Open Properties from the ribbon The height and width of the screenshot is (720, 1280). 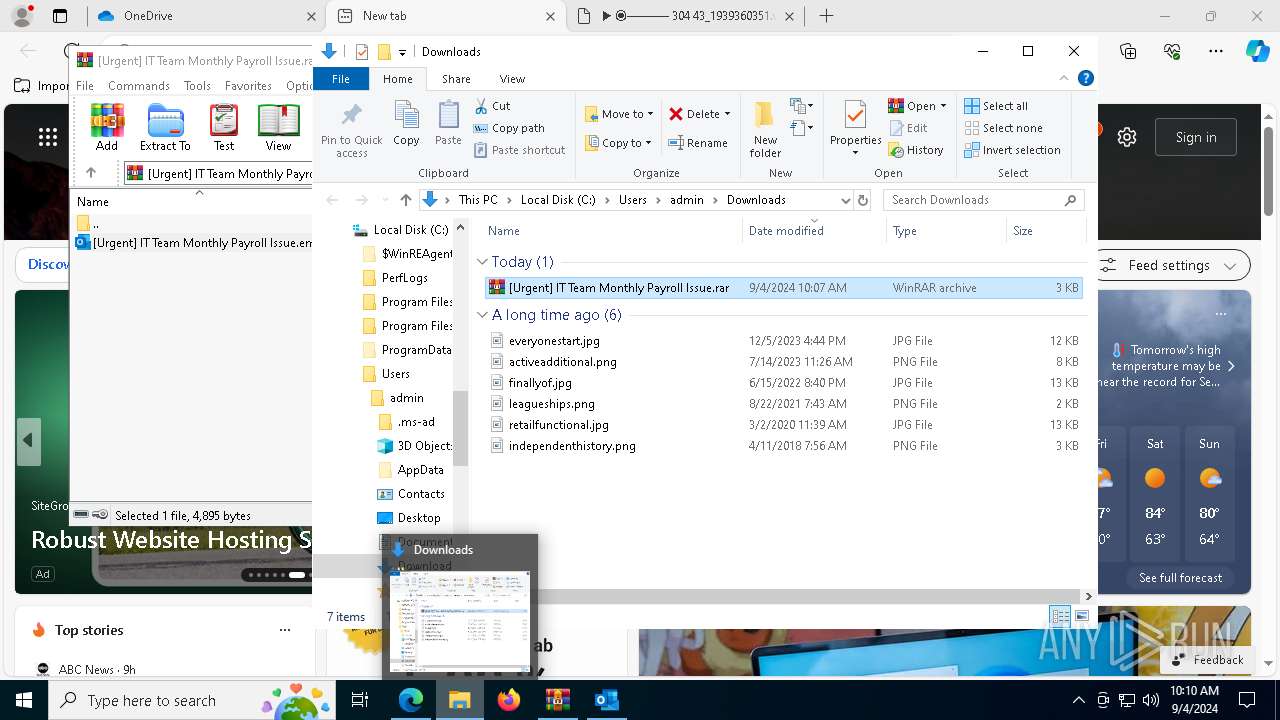tap(855, 129)
